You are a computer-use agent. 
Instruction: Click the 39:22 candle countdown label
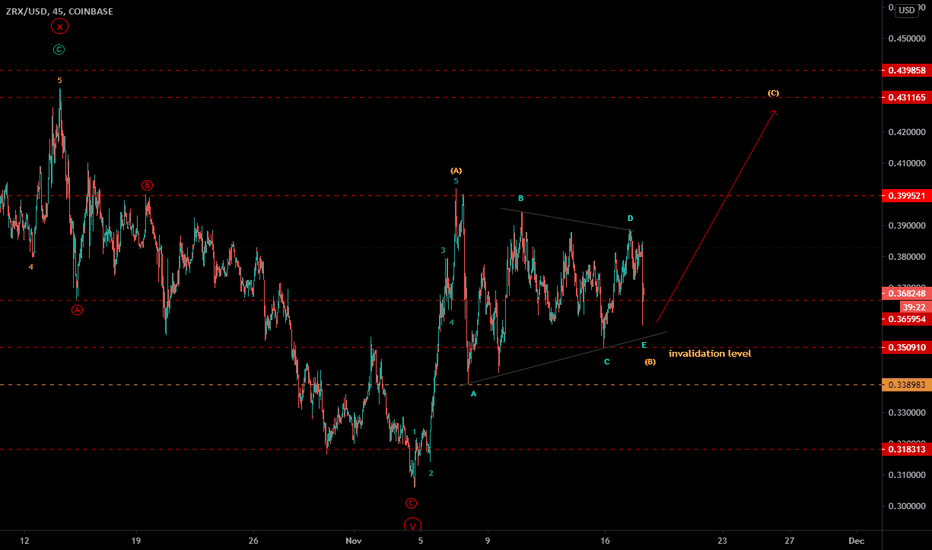pyautogui.click(x=914, y=307)
